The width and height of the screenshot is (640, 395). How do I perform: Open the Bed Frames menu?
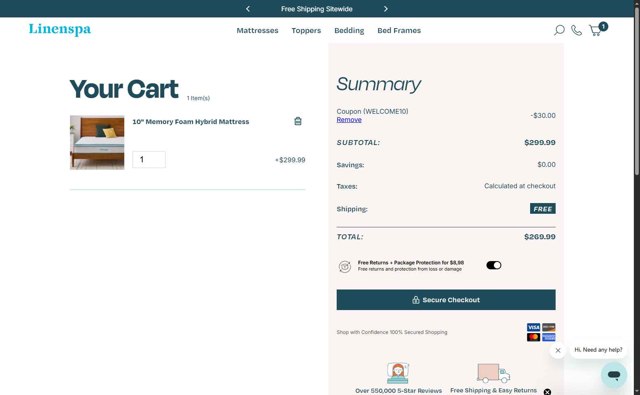click(399, 31)
